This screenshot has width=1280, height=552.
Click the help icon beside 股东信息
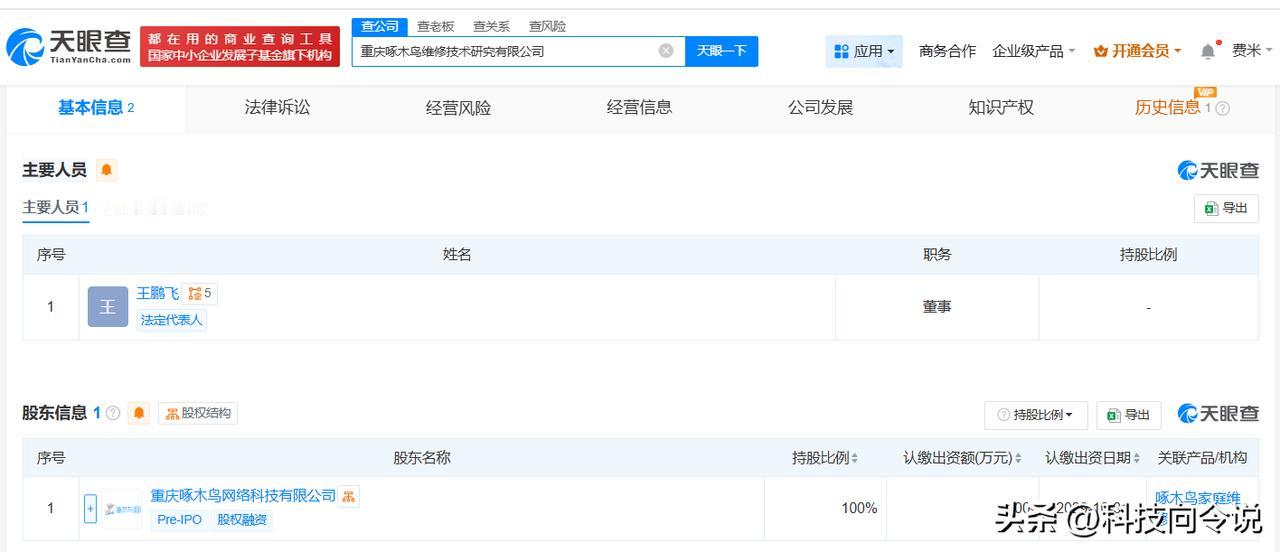113,413
